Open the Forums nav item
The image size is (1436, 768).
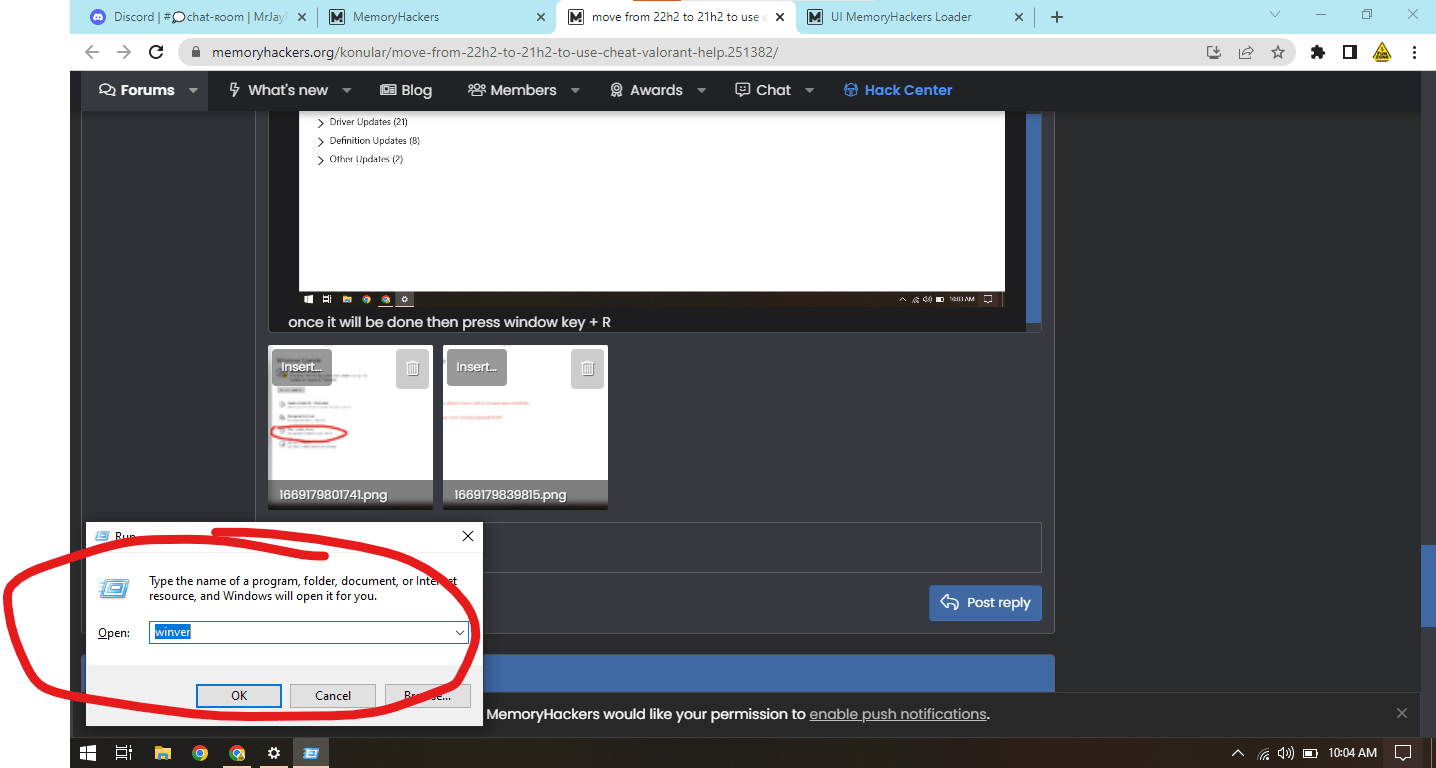tap(137, 90)
